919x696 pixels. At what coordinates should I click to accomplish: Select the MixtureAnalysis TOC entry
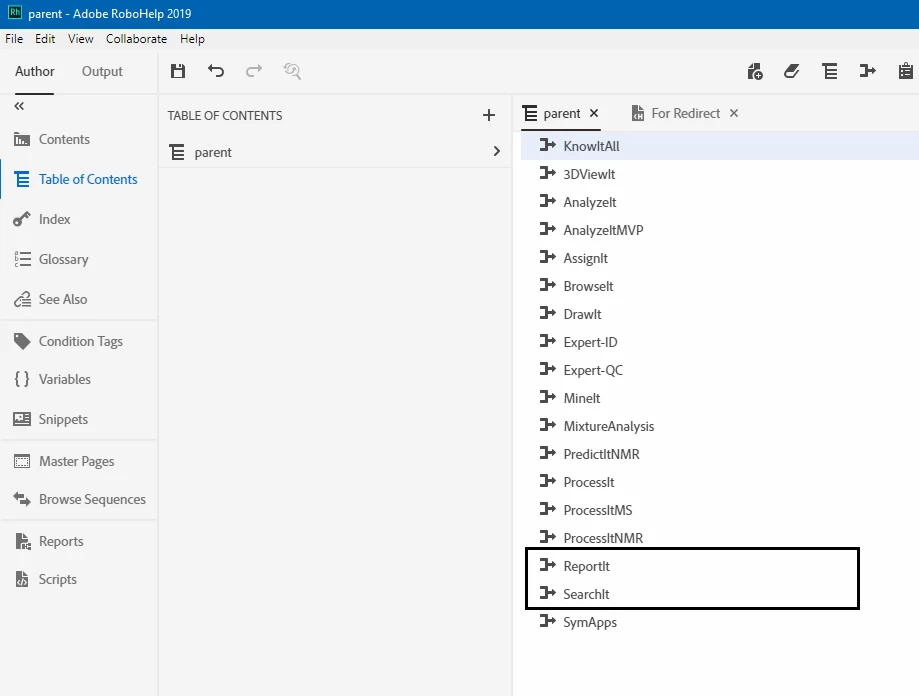pos(720,427)
